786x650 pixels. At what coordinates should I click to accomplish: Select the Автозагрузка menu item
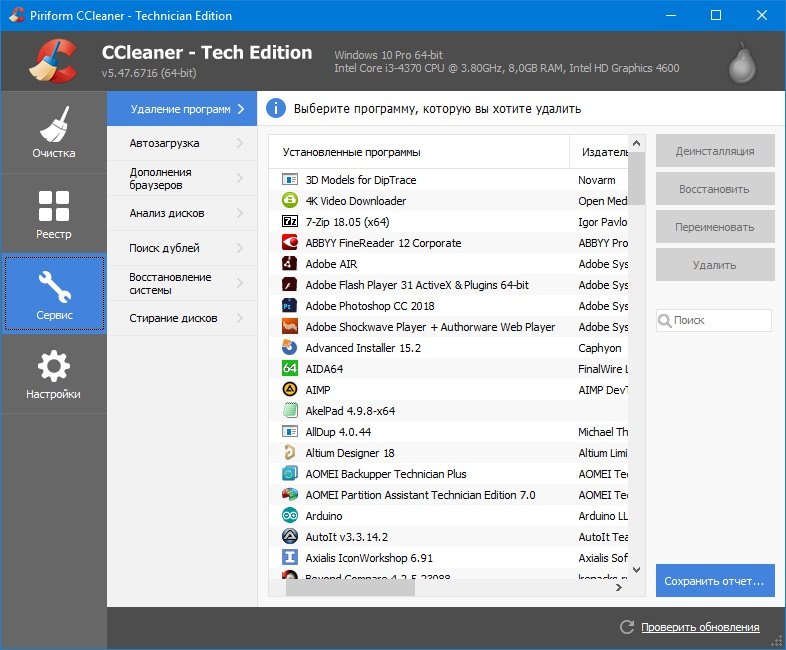tap(165, 143)
